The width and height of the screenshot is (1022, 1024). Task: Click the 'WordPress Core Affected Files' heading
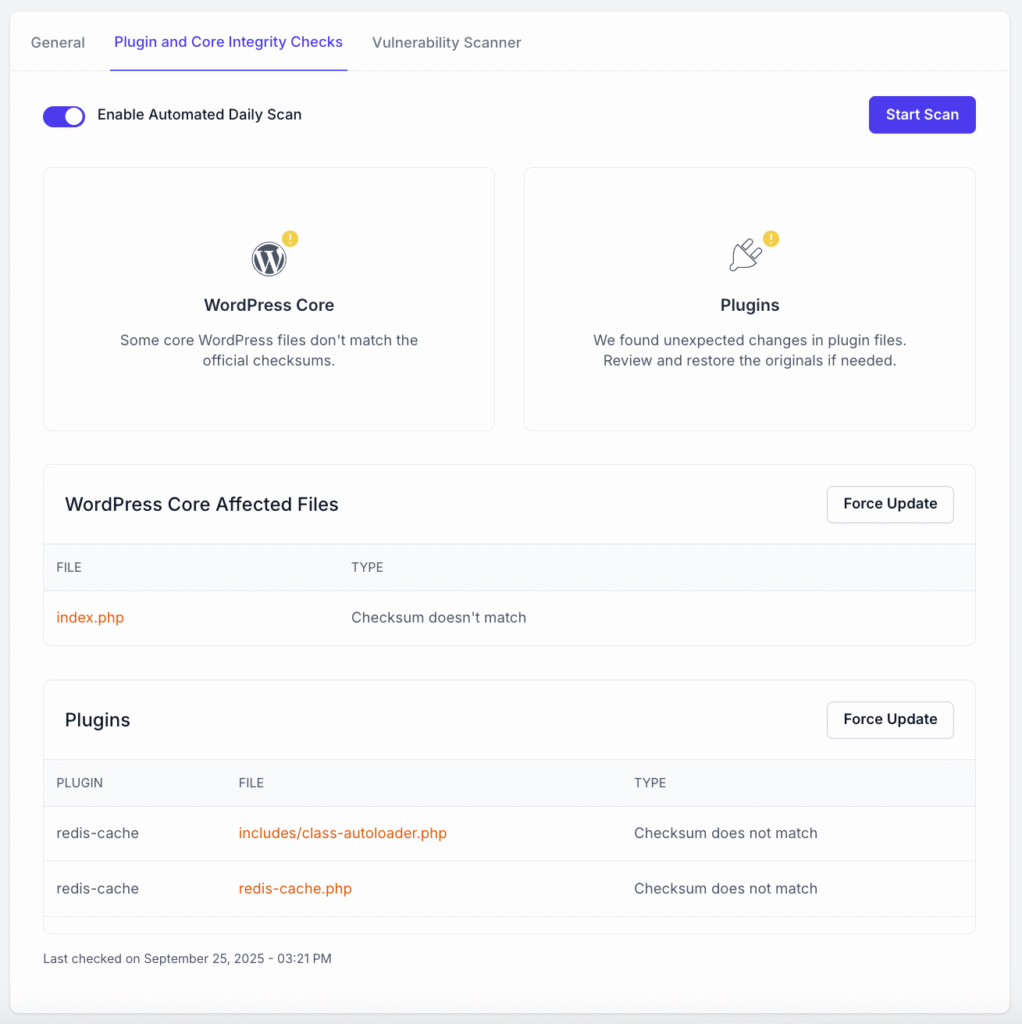click(x=201, y=505)
